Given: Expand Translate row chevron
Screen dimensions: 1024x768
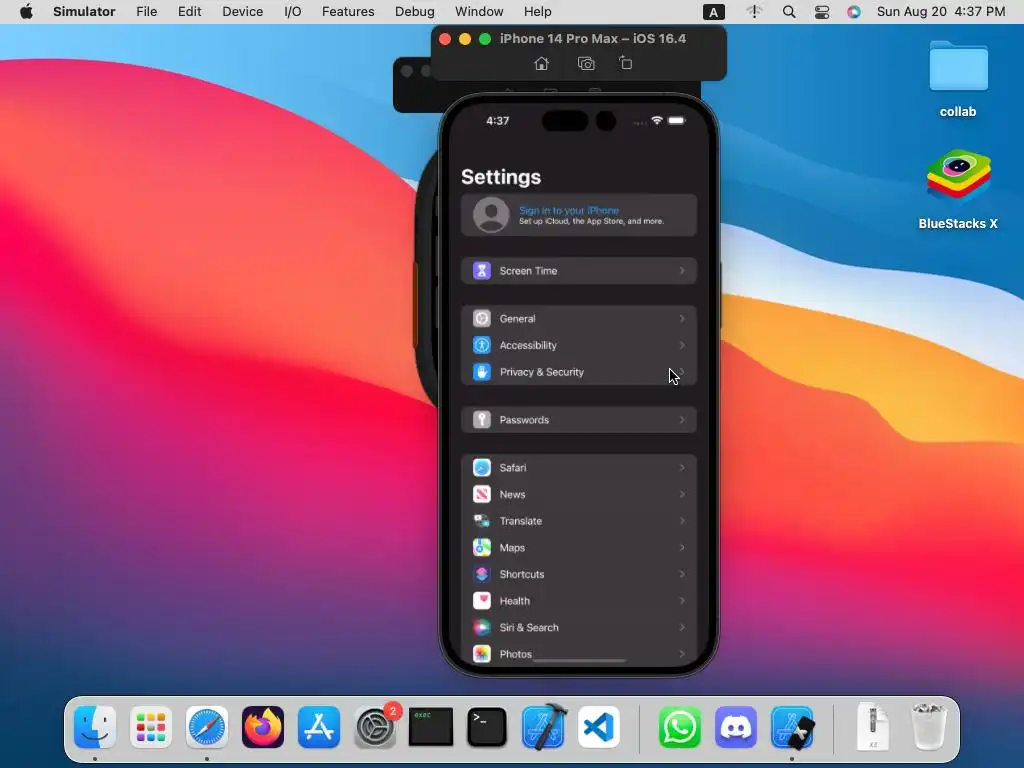Looking at the screenshot, I should coord(682,521).
